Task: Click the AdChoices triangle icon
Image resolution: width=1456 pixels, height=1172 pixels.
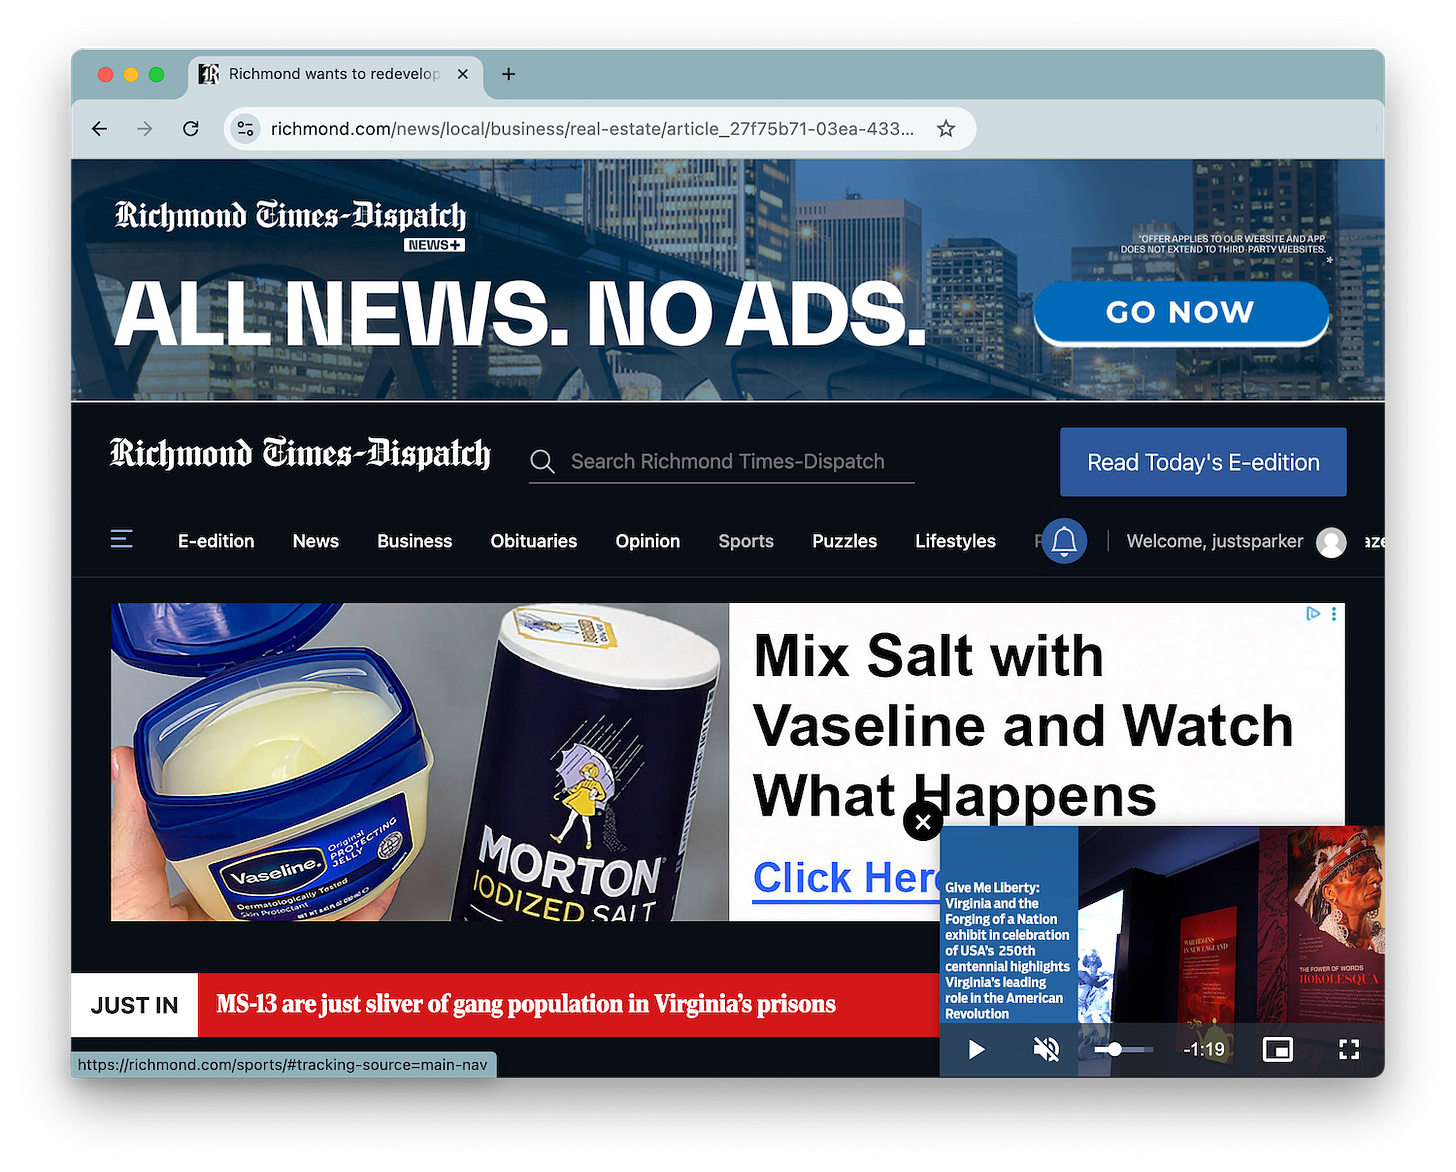Action: click(x=1313, y=614)
